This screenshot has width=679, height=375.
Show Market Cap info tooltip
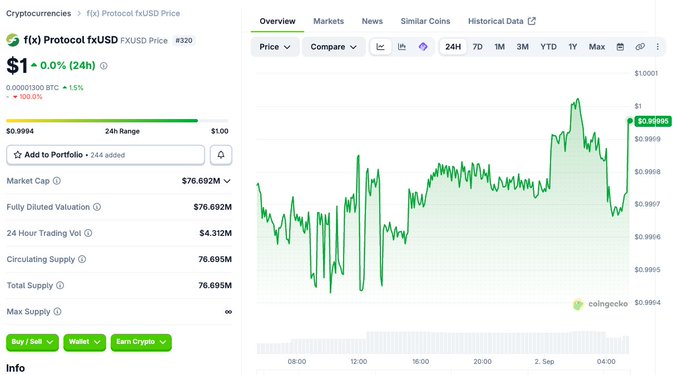[57, 181]
